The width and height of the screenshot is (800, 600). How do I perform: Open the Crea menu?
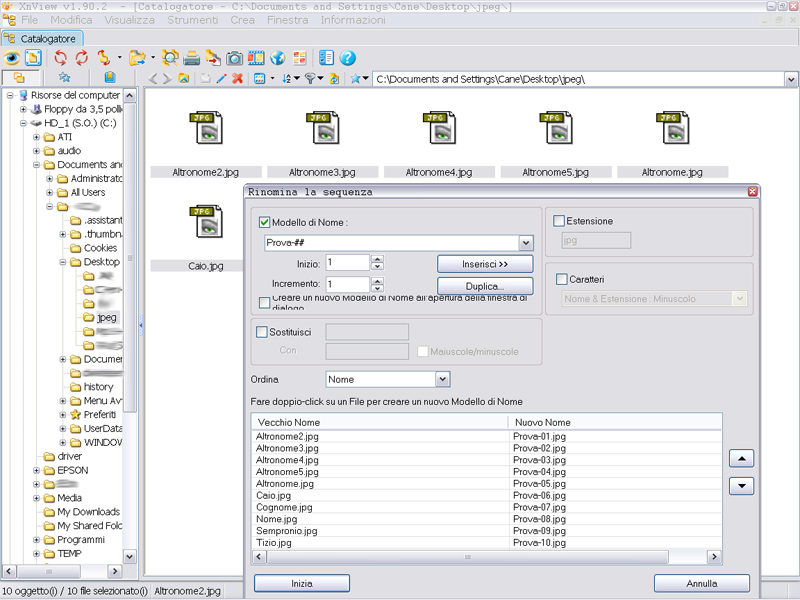(x=242, y=20)
